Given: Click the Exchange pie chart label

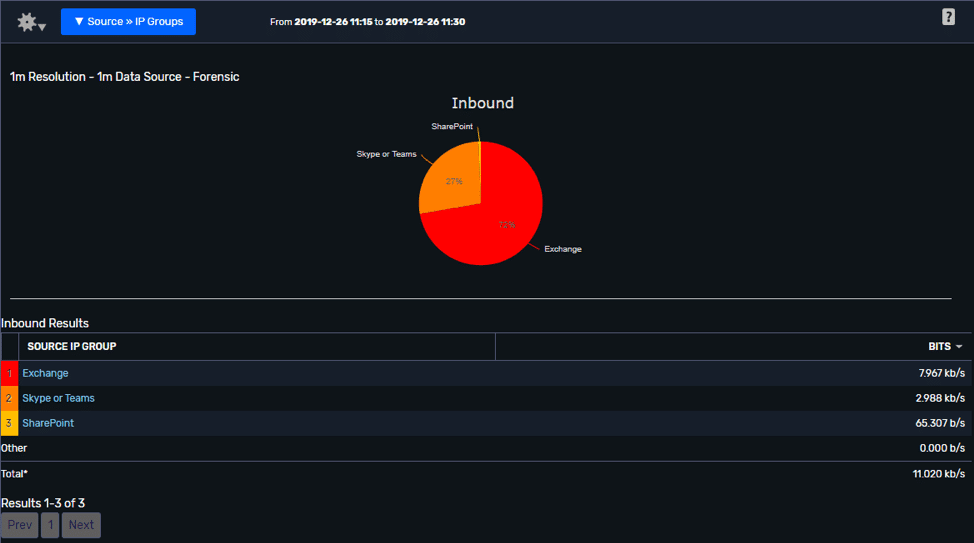Looking at the screenshot, I should [x=563, y=249].
